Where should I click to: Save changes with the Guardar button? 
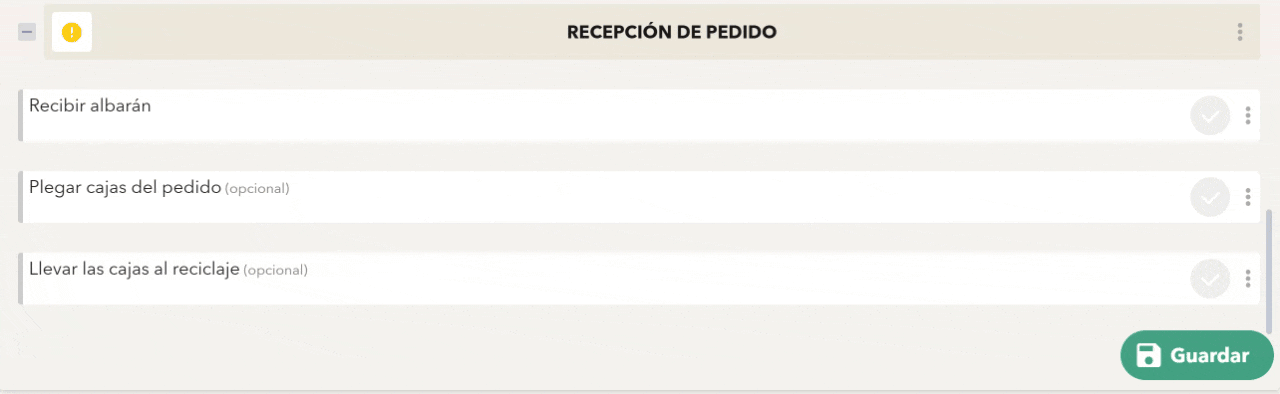1197,355
